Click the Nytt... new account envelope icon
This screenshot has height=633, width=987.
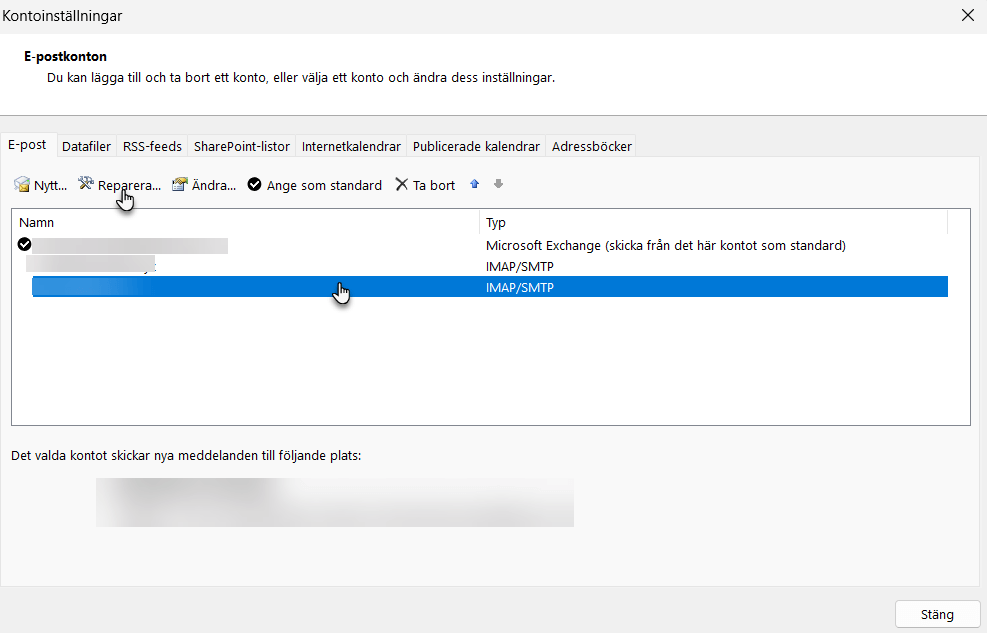click(22, 184)
